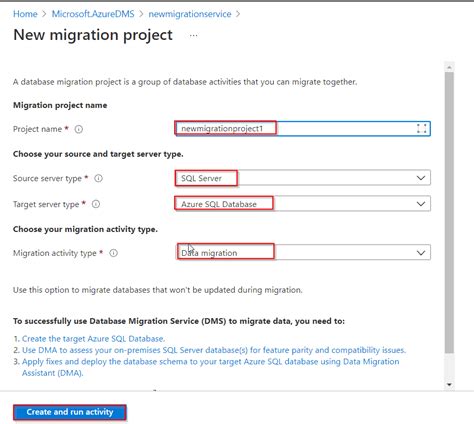Click the breadcrumb chevron after Microsoft.AzureDMS
The image size is (474, 424).
(x=141, y=14)
